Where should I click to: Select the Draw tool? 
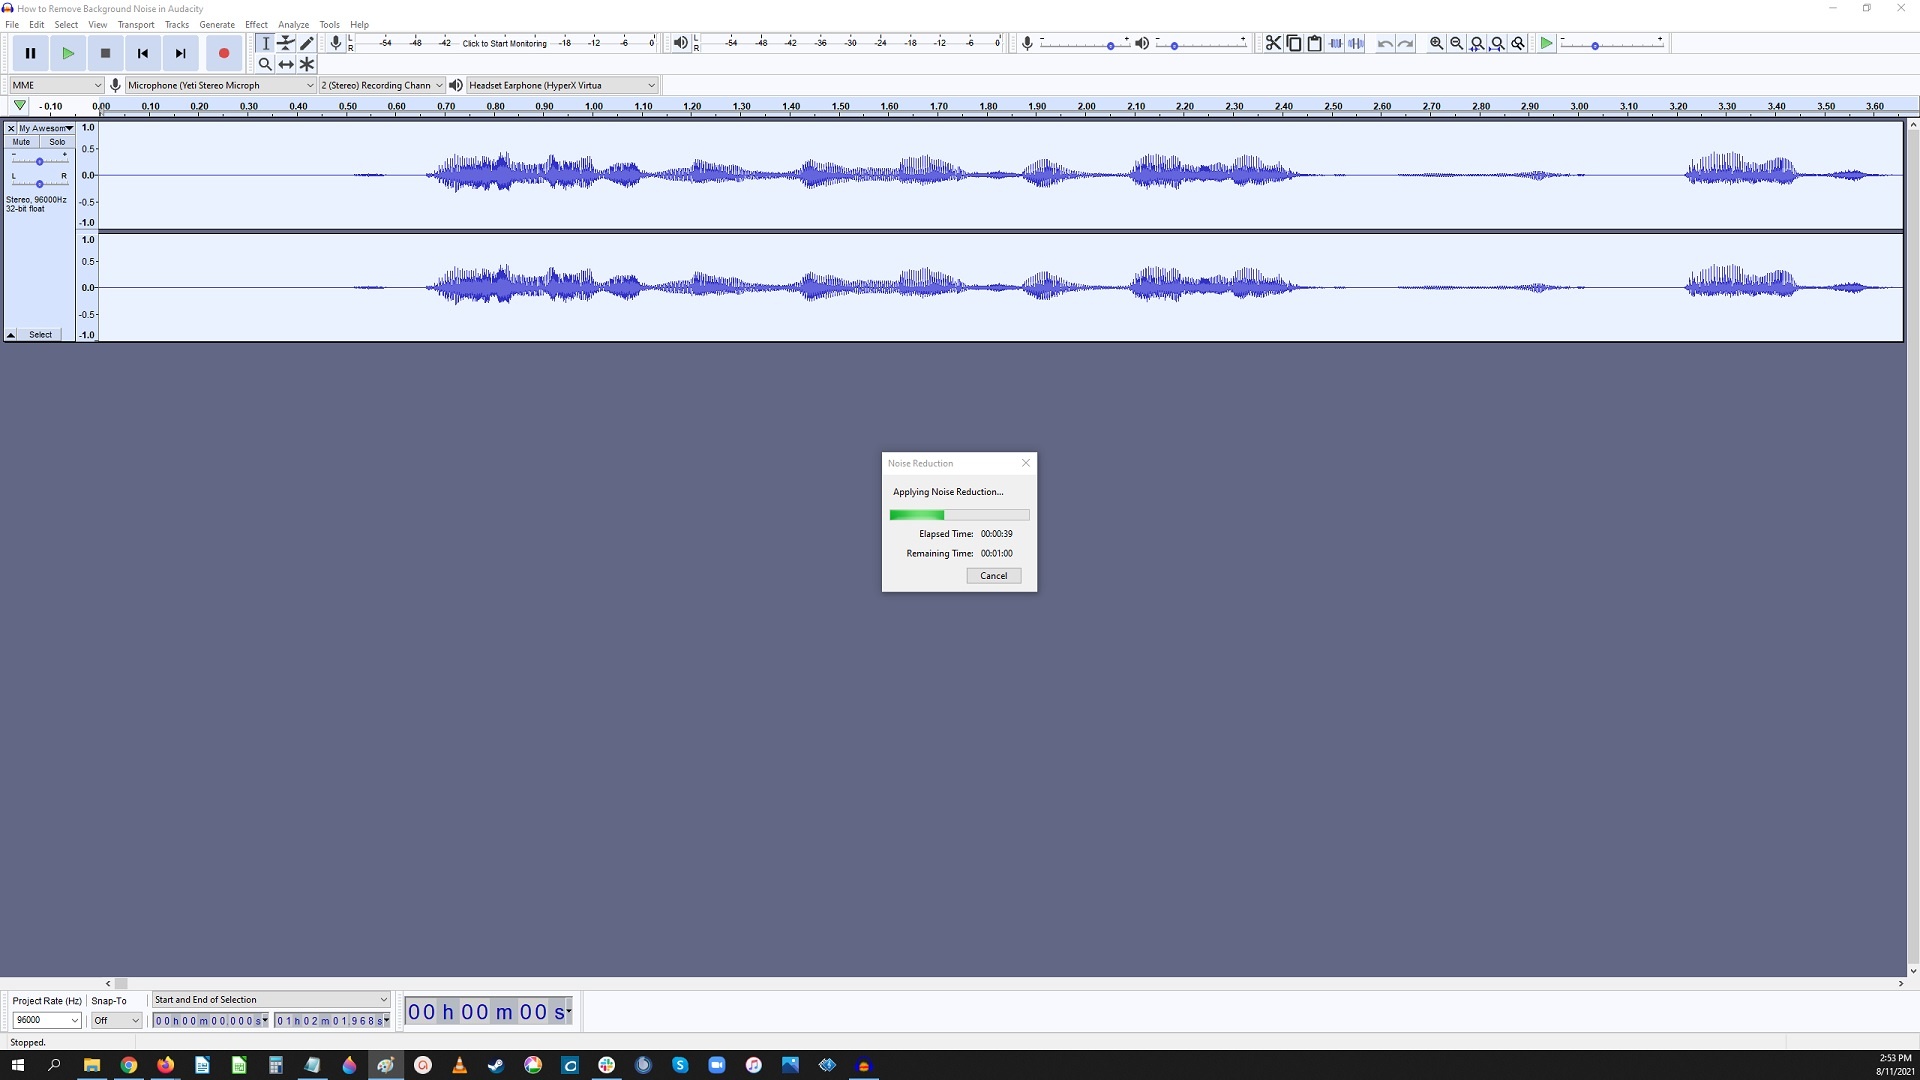307,43
